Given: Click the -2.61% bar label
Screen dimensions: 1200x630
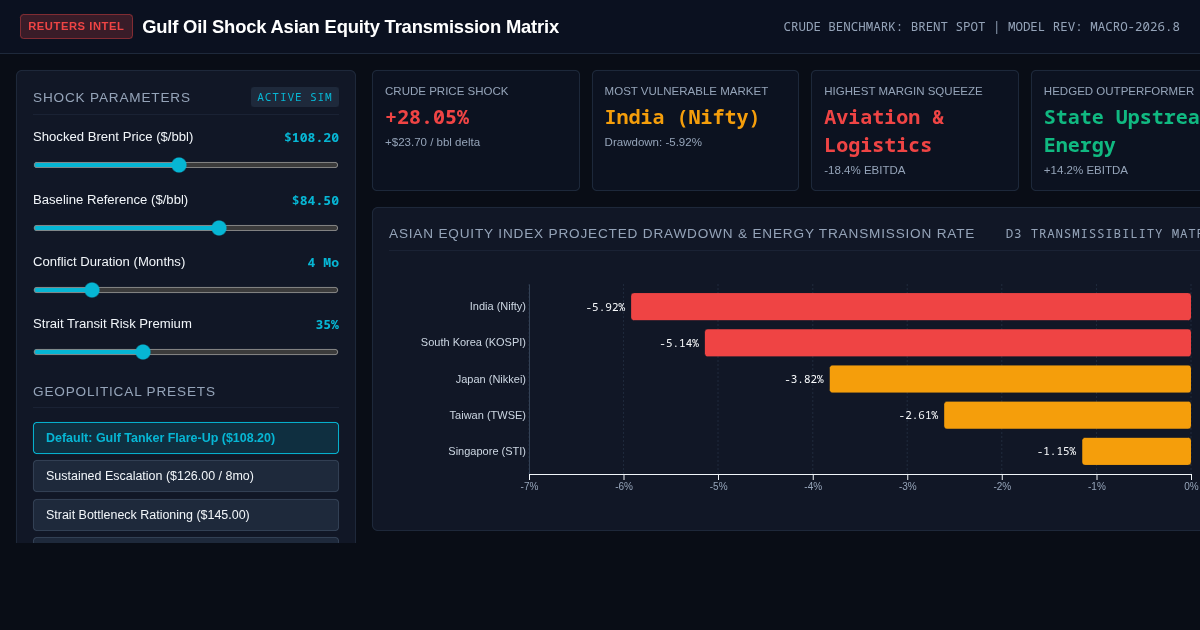Looking at the screenshot, I should [x=918, y=415].
